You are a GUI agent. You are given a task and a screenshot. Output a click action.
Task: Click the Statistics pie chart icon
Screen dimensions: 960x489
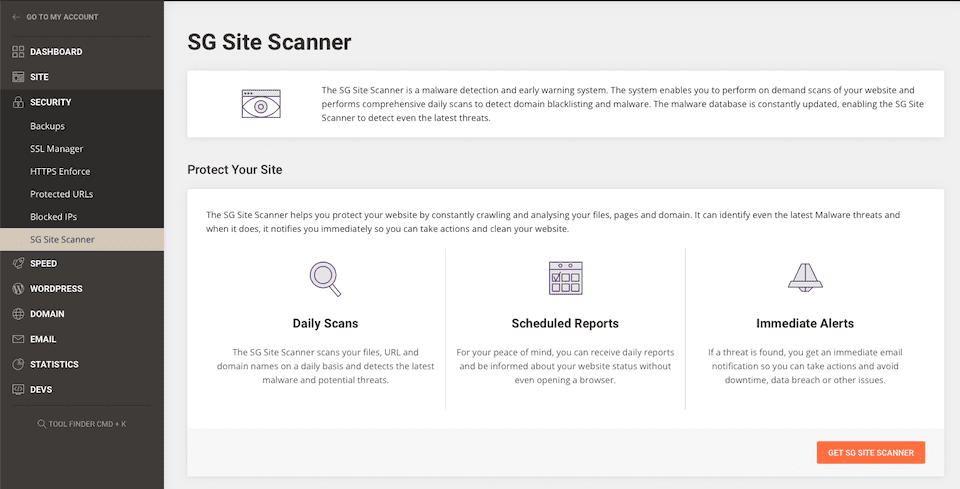(x=18, y=364)
